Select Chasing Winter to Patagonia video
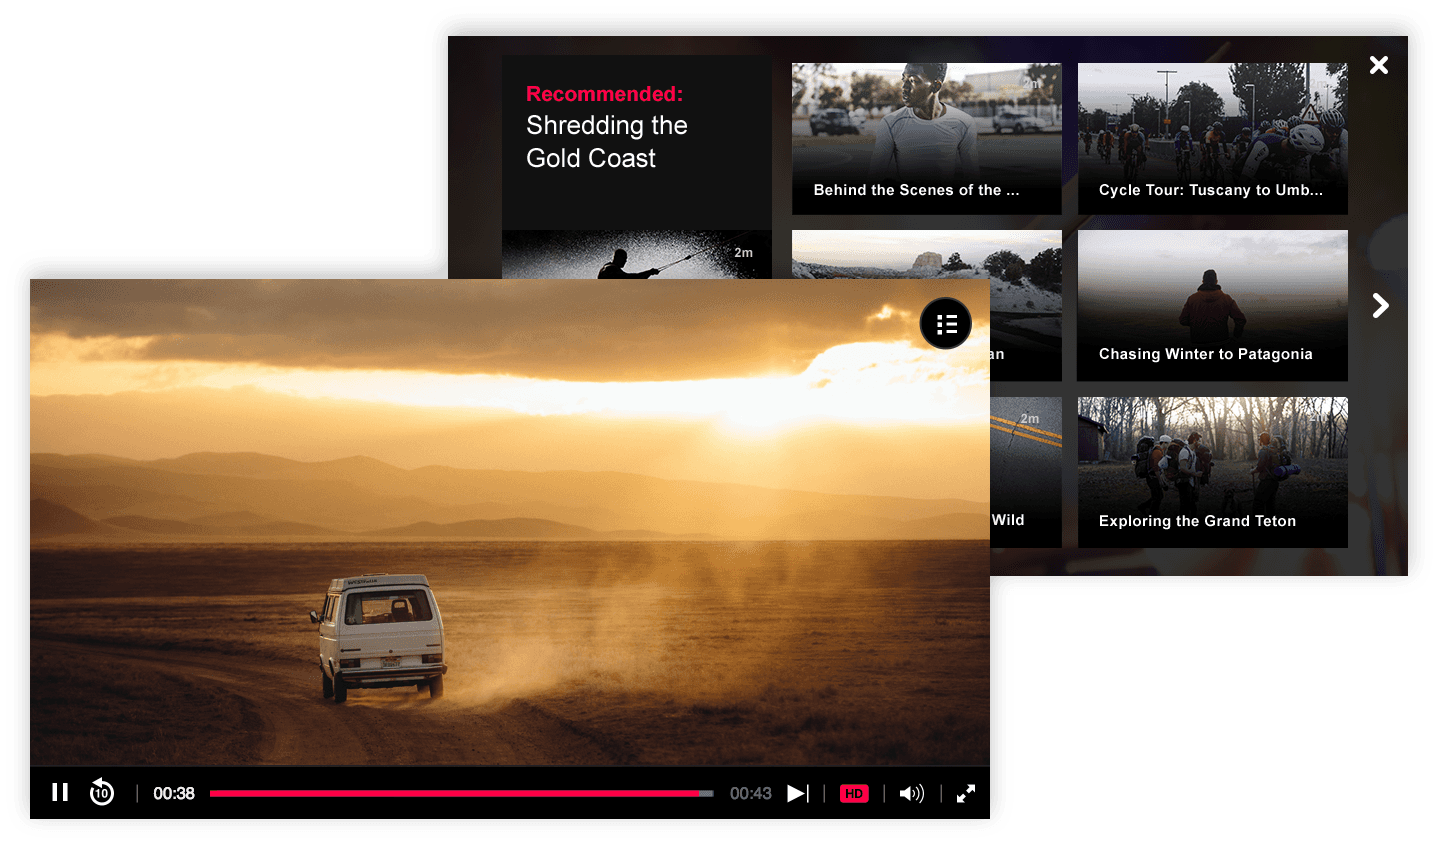The height and width of the screenshot is (844, 1439). point(1212,305)
